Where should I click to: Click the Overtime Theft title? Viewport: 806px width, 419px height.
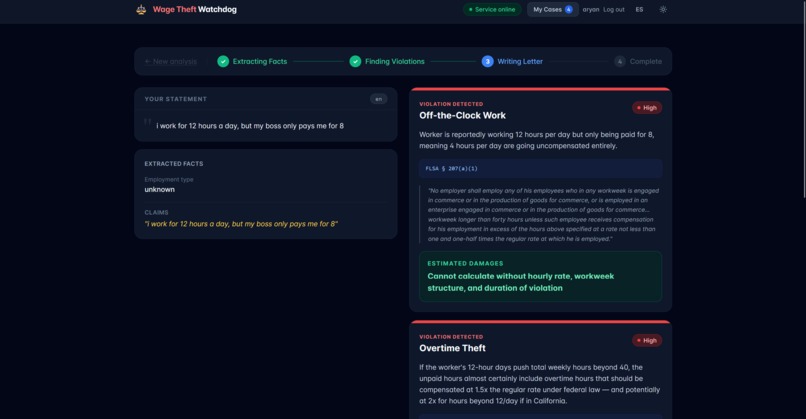(x=452, y=348)
